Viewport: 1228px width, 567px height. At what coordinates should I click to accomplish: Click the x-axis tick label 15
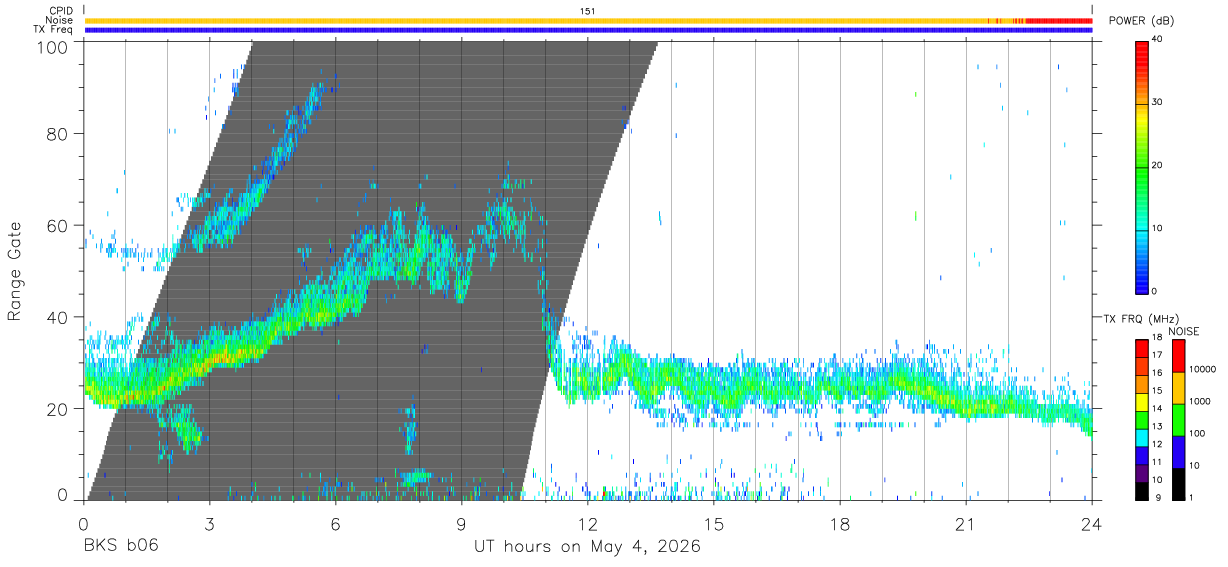click(713, 523)
